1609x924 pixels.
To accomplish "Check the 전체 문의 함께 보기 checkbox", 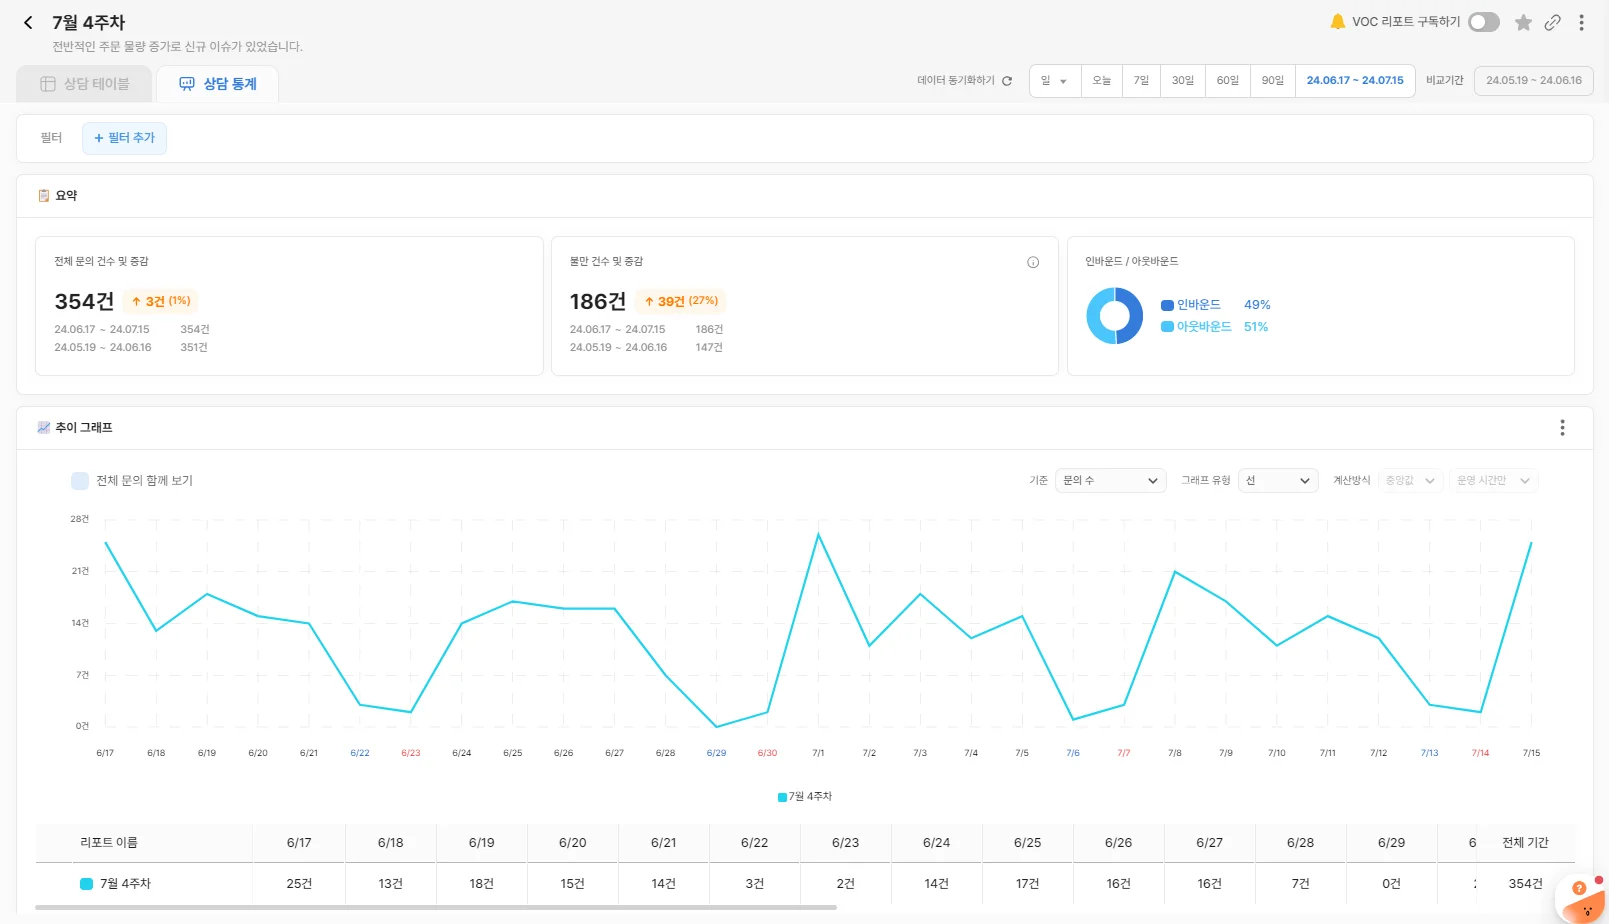I will 80,481.
